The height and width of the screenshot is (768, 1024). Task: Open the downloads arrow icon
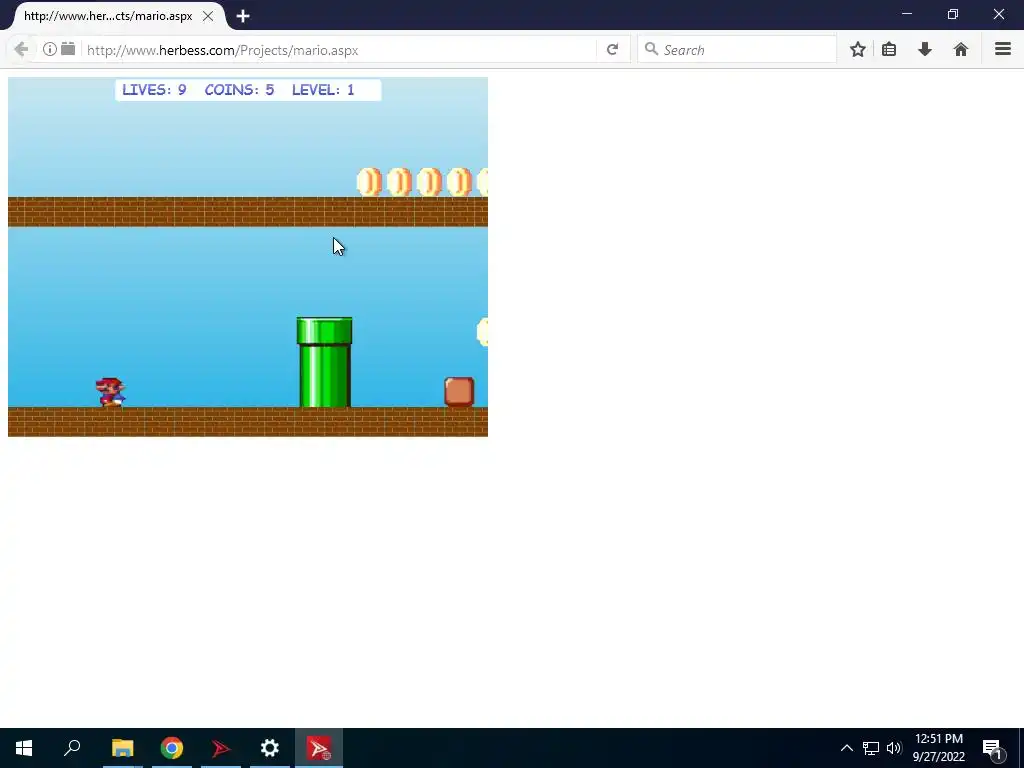click(x=925, y=50)
